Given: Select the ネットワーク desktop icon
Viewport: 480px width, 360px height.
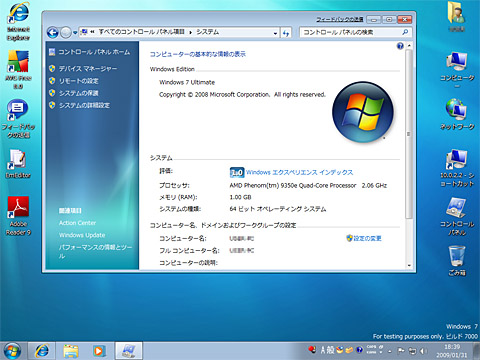Looking at the screenshot, I should 457,114.
